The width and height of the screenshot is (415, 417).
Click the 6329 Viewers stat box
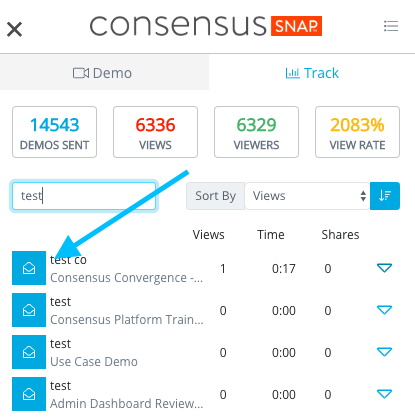coord(256,132)
